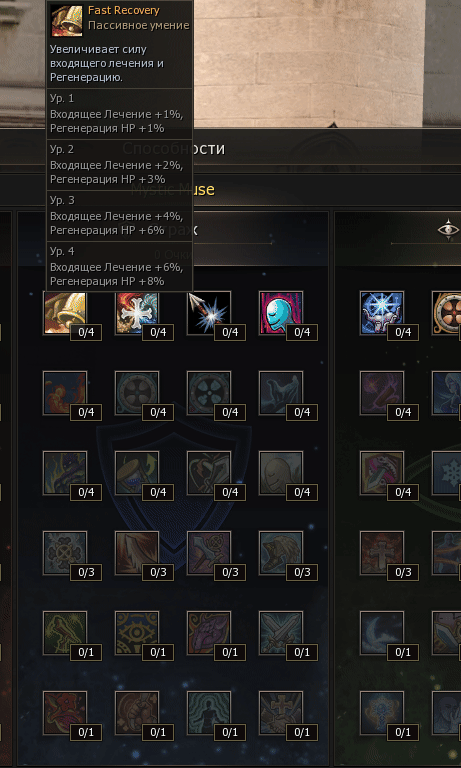This screenshot has width=461, height=768.
Task: Pick the hourglass with arrows skill
Action: [x=137, y=473]
